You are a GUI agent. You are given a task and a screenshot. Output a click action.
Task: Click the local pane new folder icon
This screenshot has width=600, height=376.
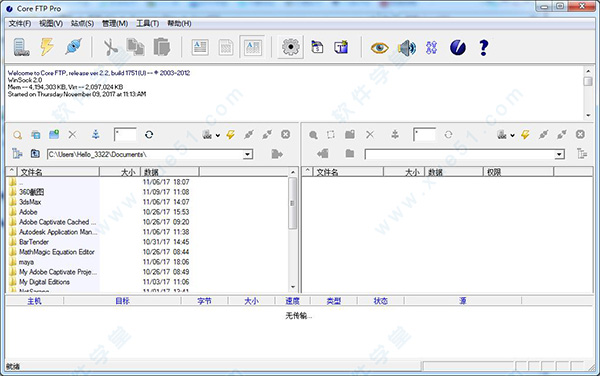(x=54, y=135)
